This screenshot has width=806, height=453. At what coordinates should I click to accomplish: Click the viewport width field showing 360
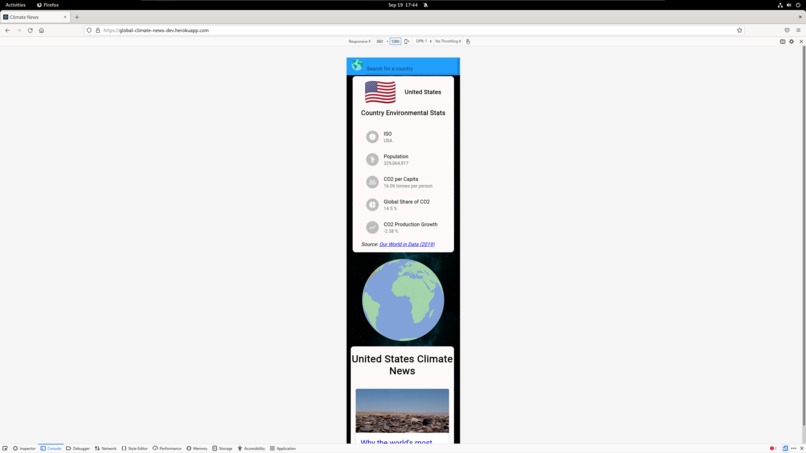[380, 41]
